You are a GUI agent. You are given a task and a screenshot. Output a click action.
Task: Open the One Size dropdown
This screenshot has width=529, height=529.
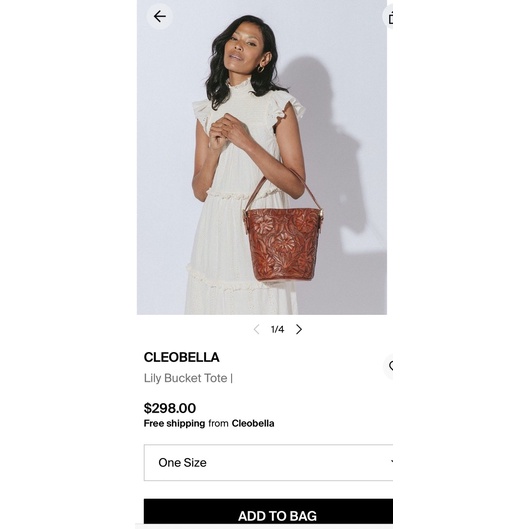[x=268, y=463]
